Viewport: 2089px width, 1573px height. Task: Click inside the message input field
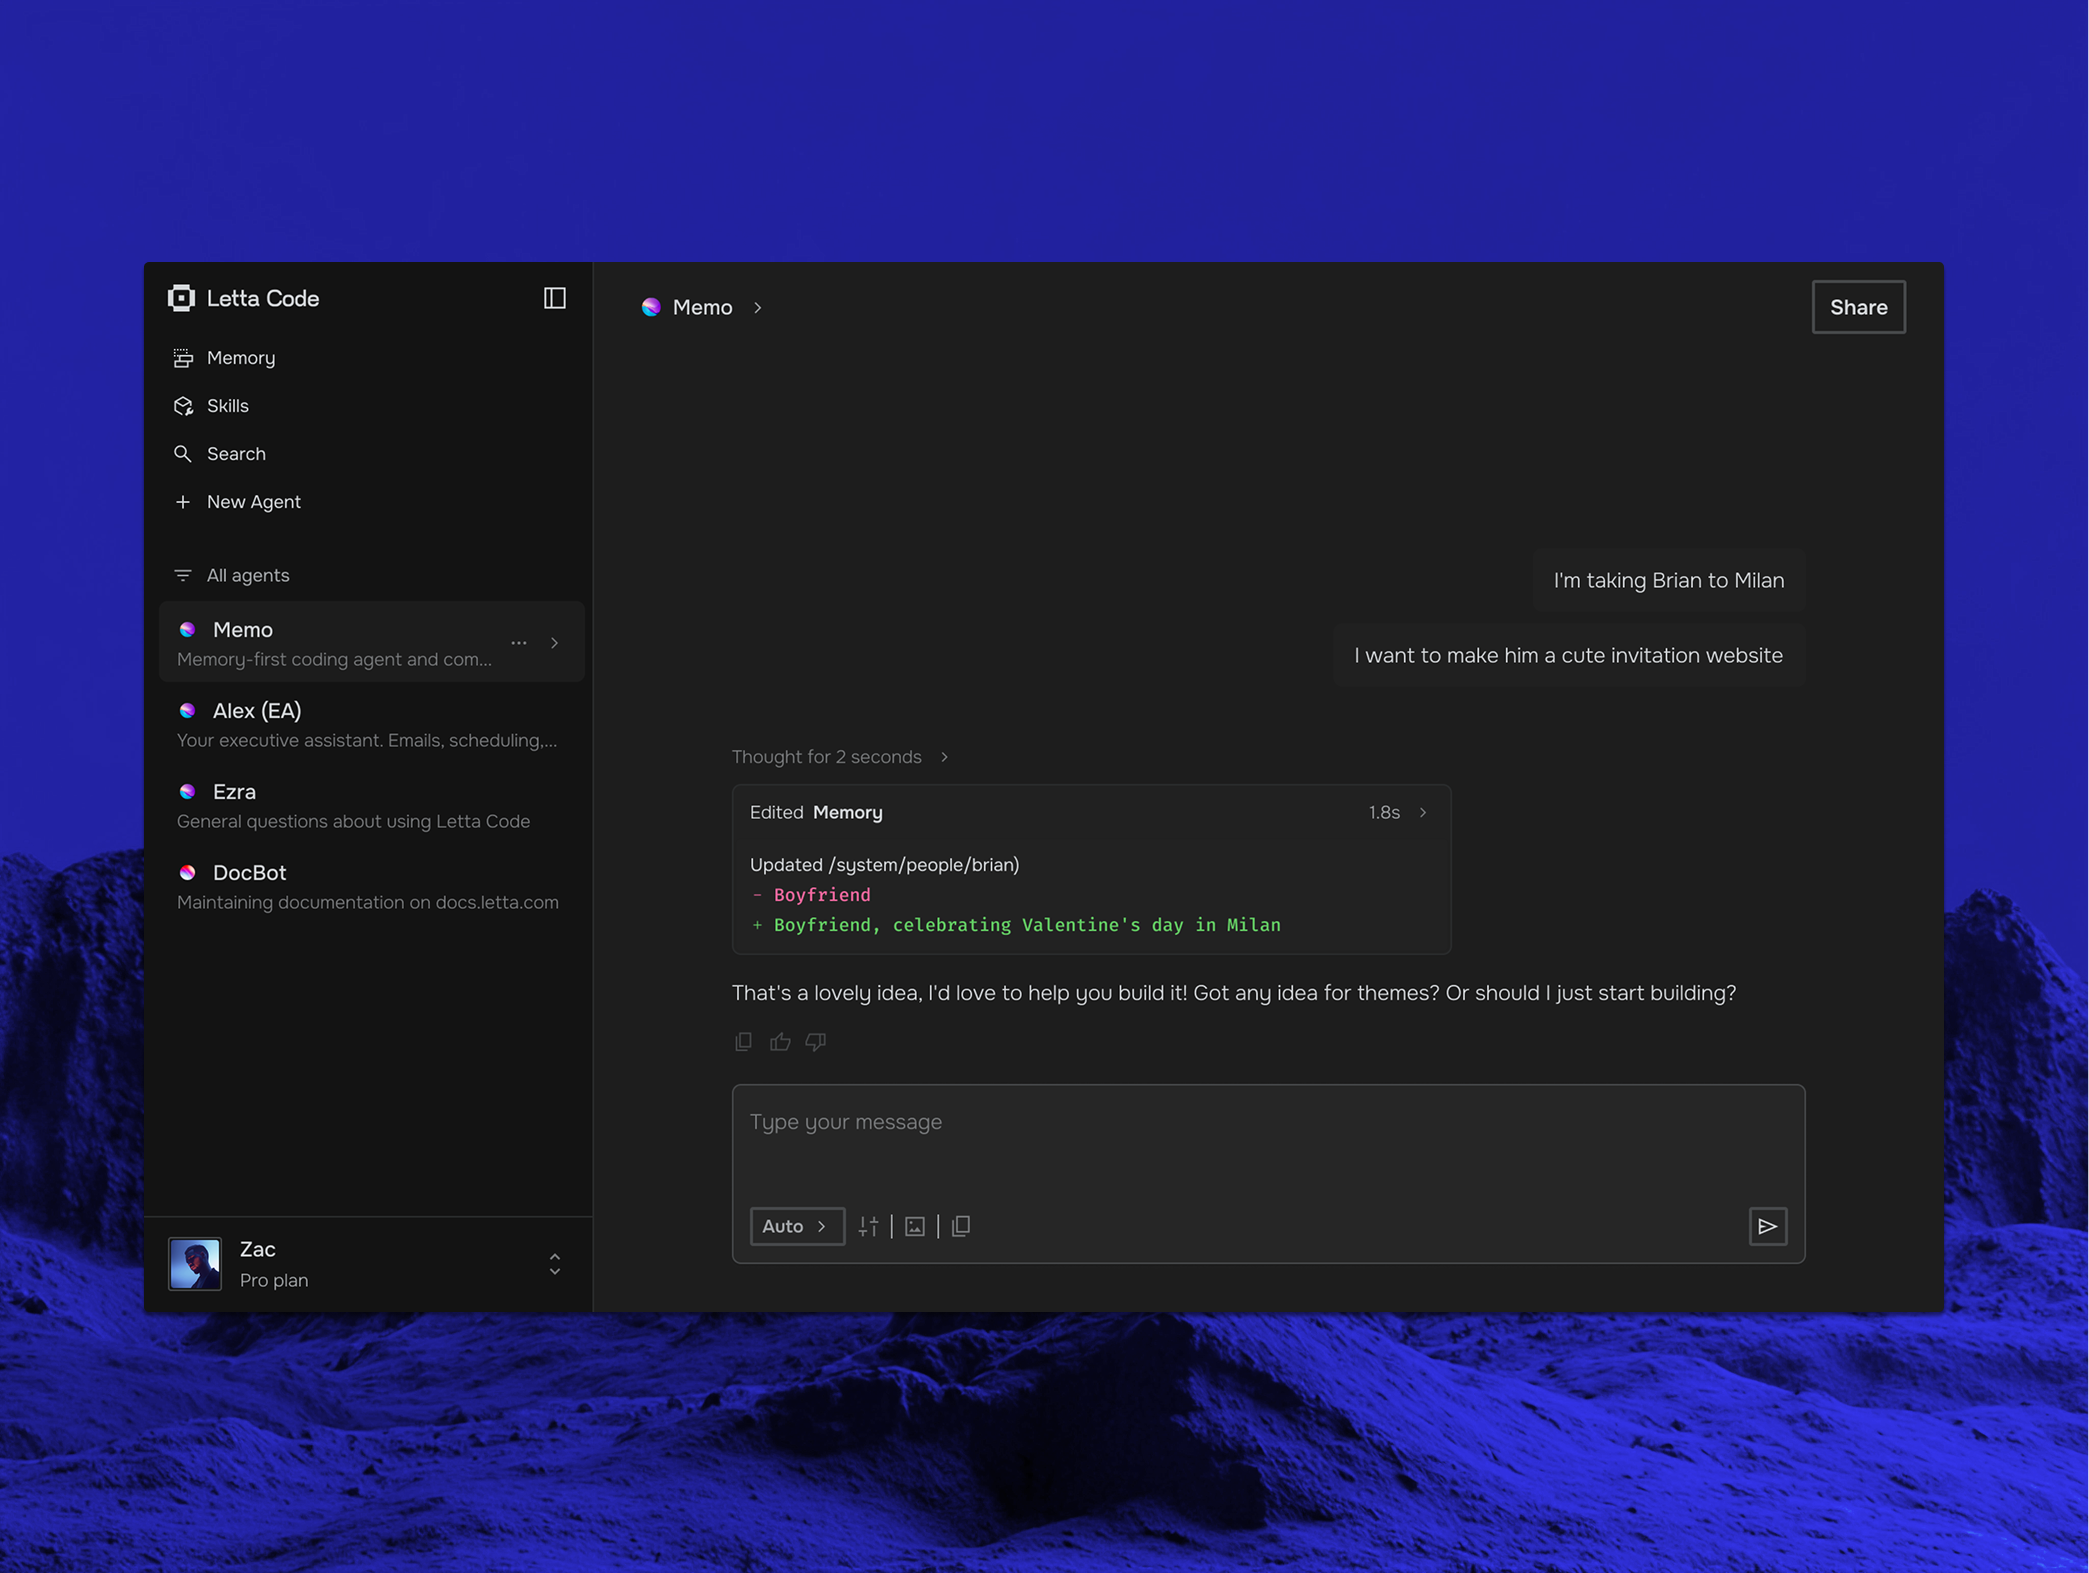1268,1140
